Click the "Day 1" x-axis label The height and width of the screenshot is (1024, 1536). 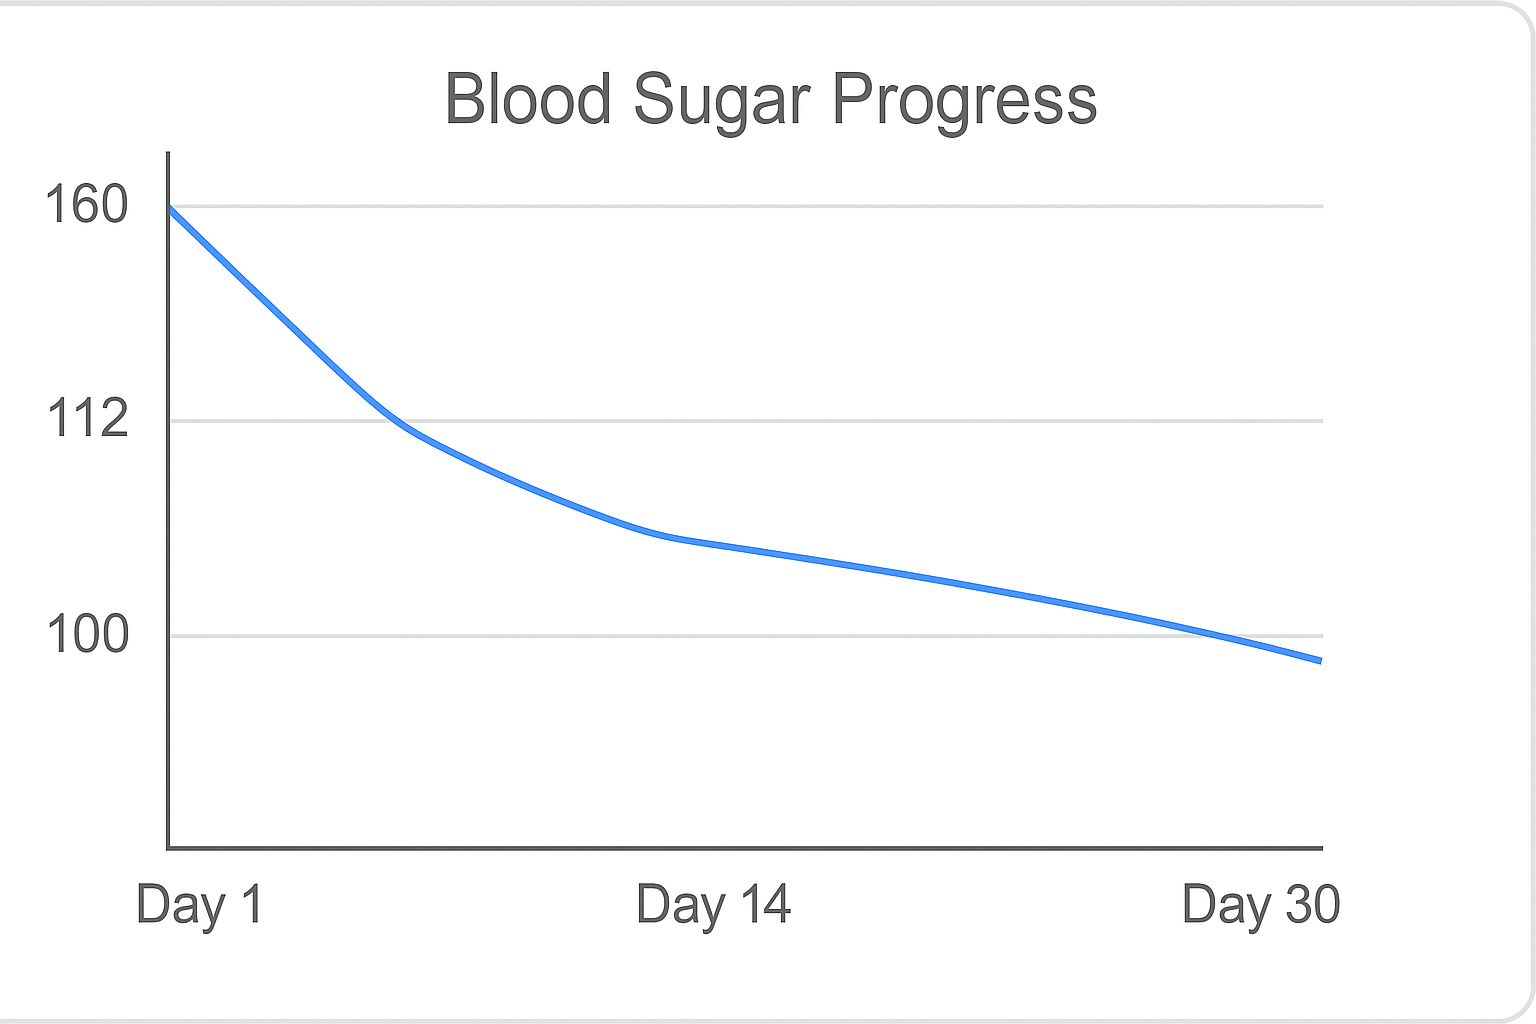point(199,905)
